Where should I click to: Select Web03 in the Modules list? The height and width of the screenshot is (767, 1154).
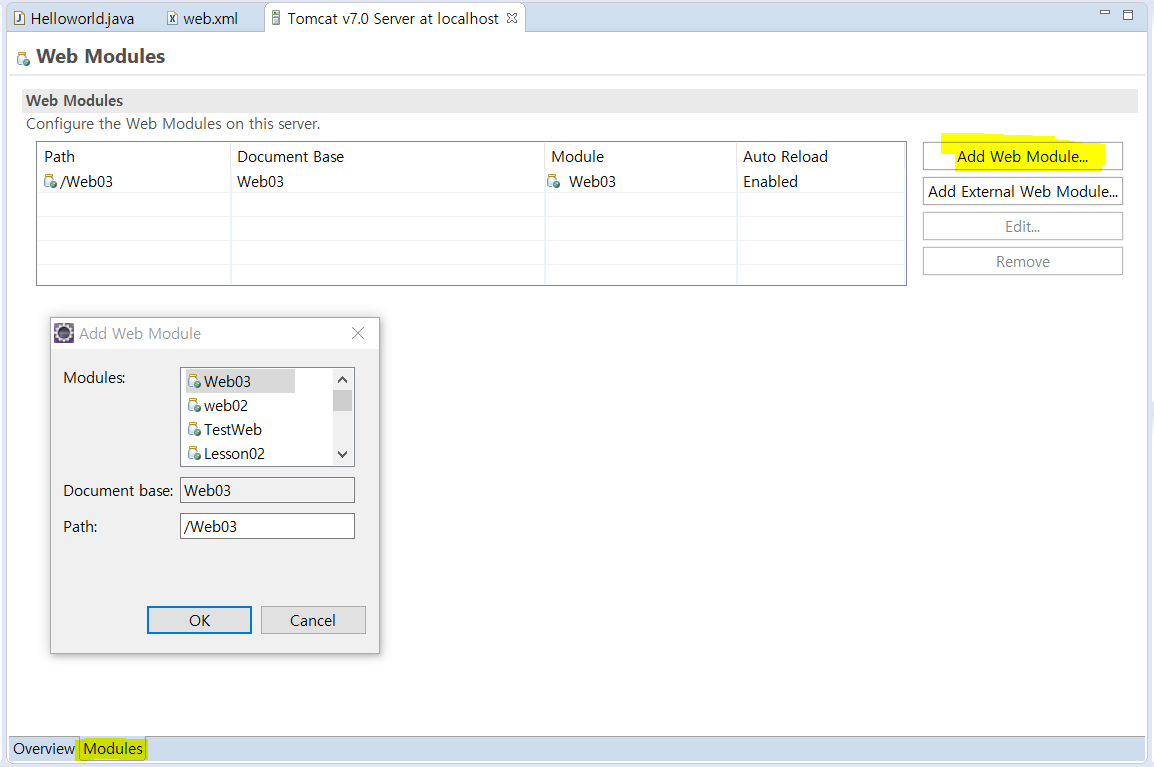240,381
